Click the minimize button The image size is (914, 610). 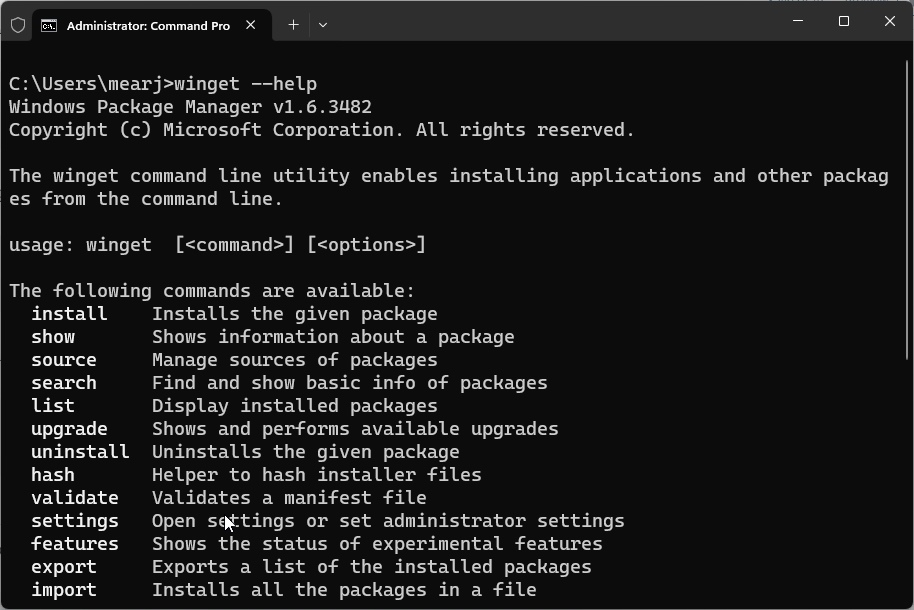tap(797, 21)
